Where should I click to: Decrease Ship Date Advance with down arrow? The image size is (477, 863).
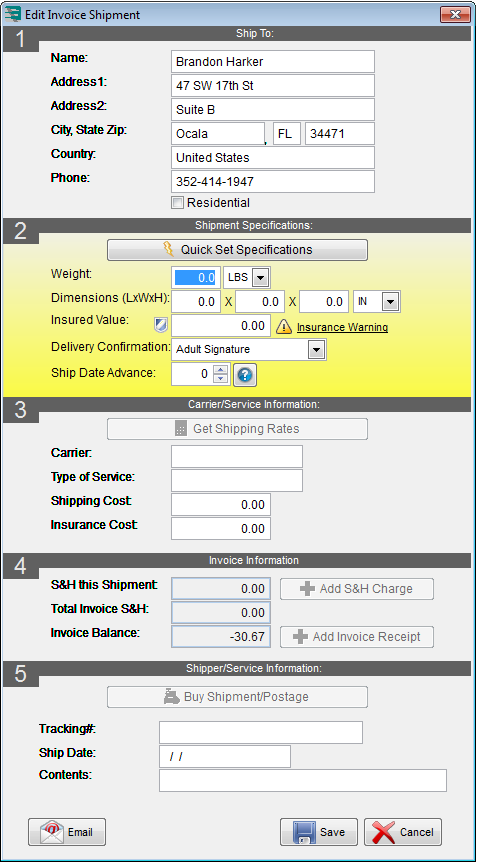tap(221, 379)
